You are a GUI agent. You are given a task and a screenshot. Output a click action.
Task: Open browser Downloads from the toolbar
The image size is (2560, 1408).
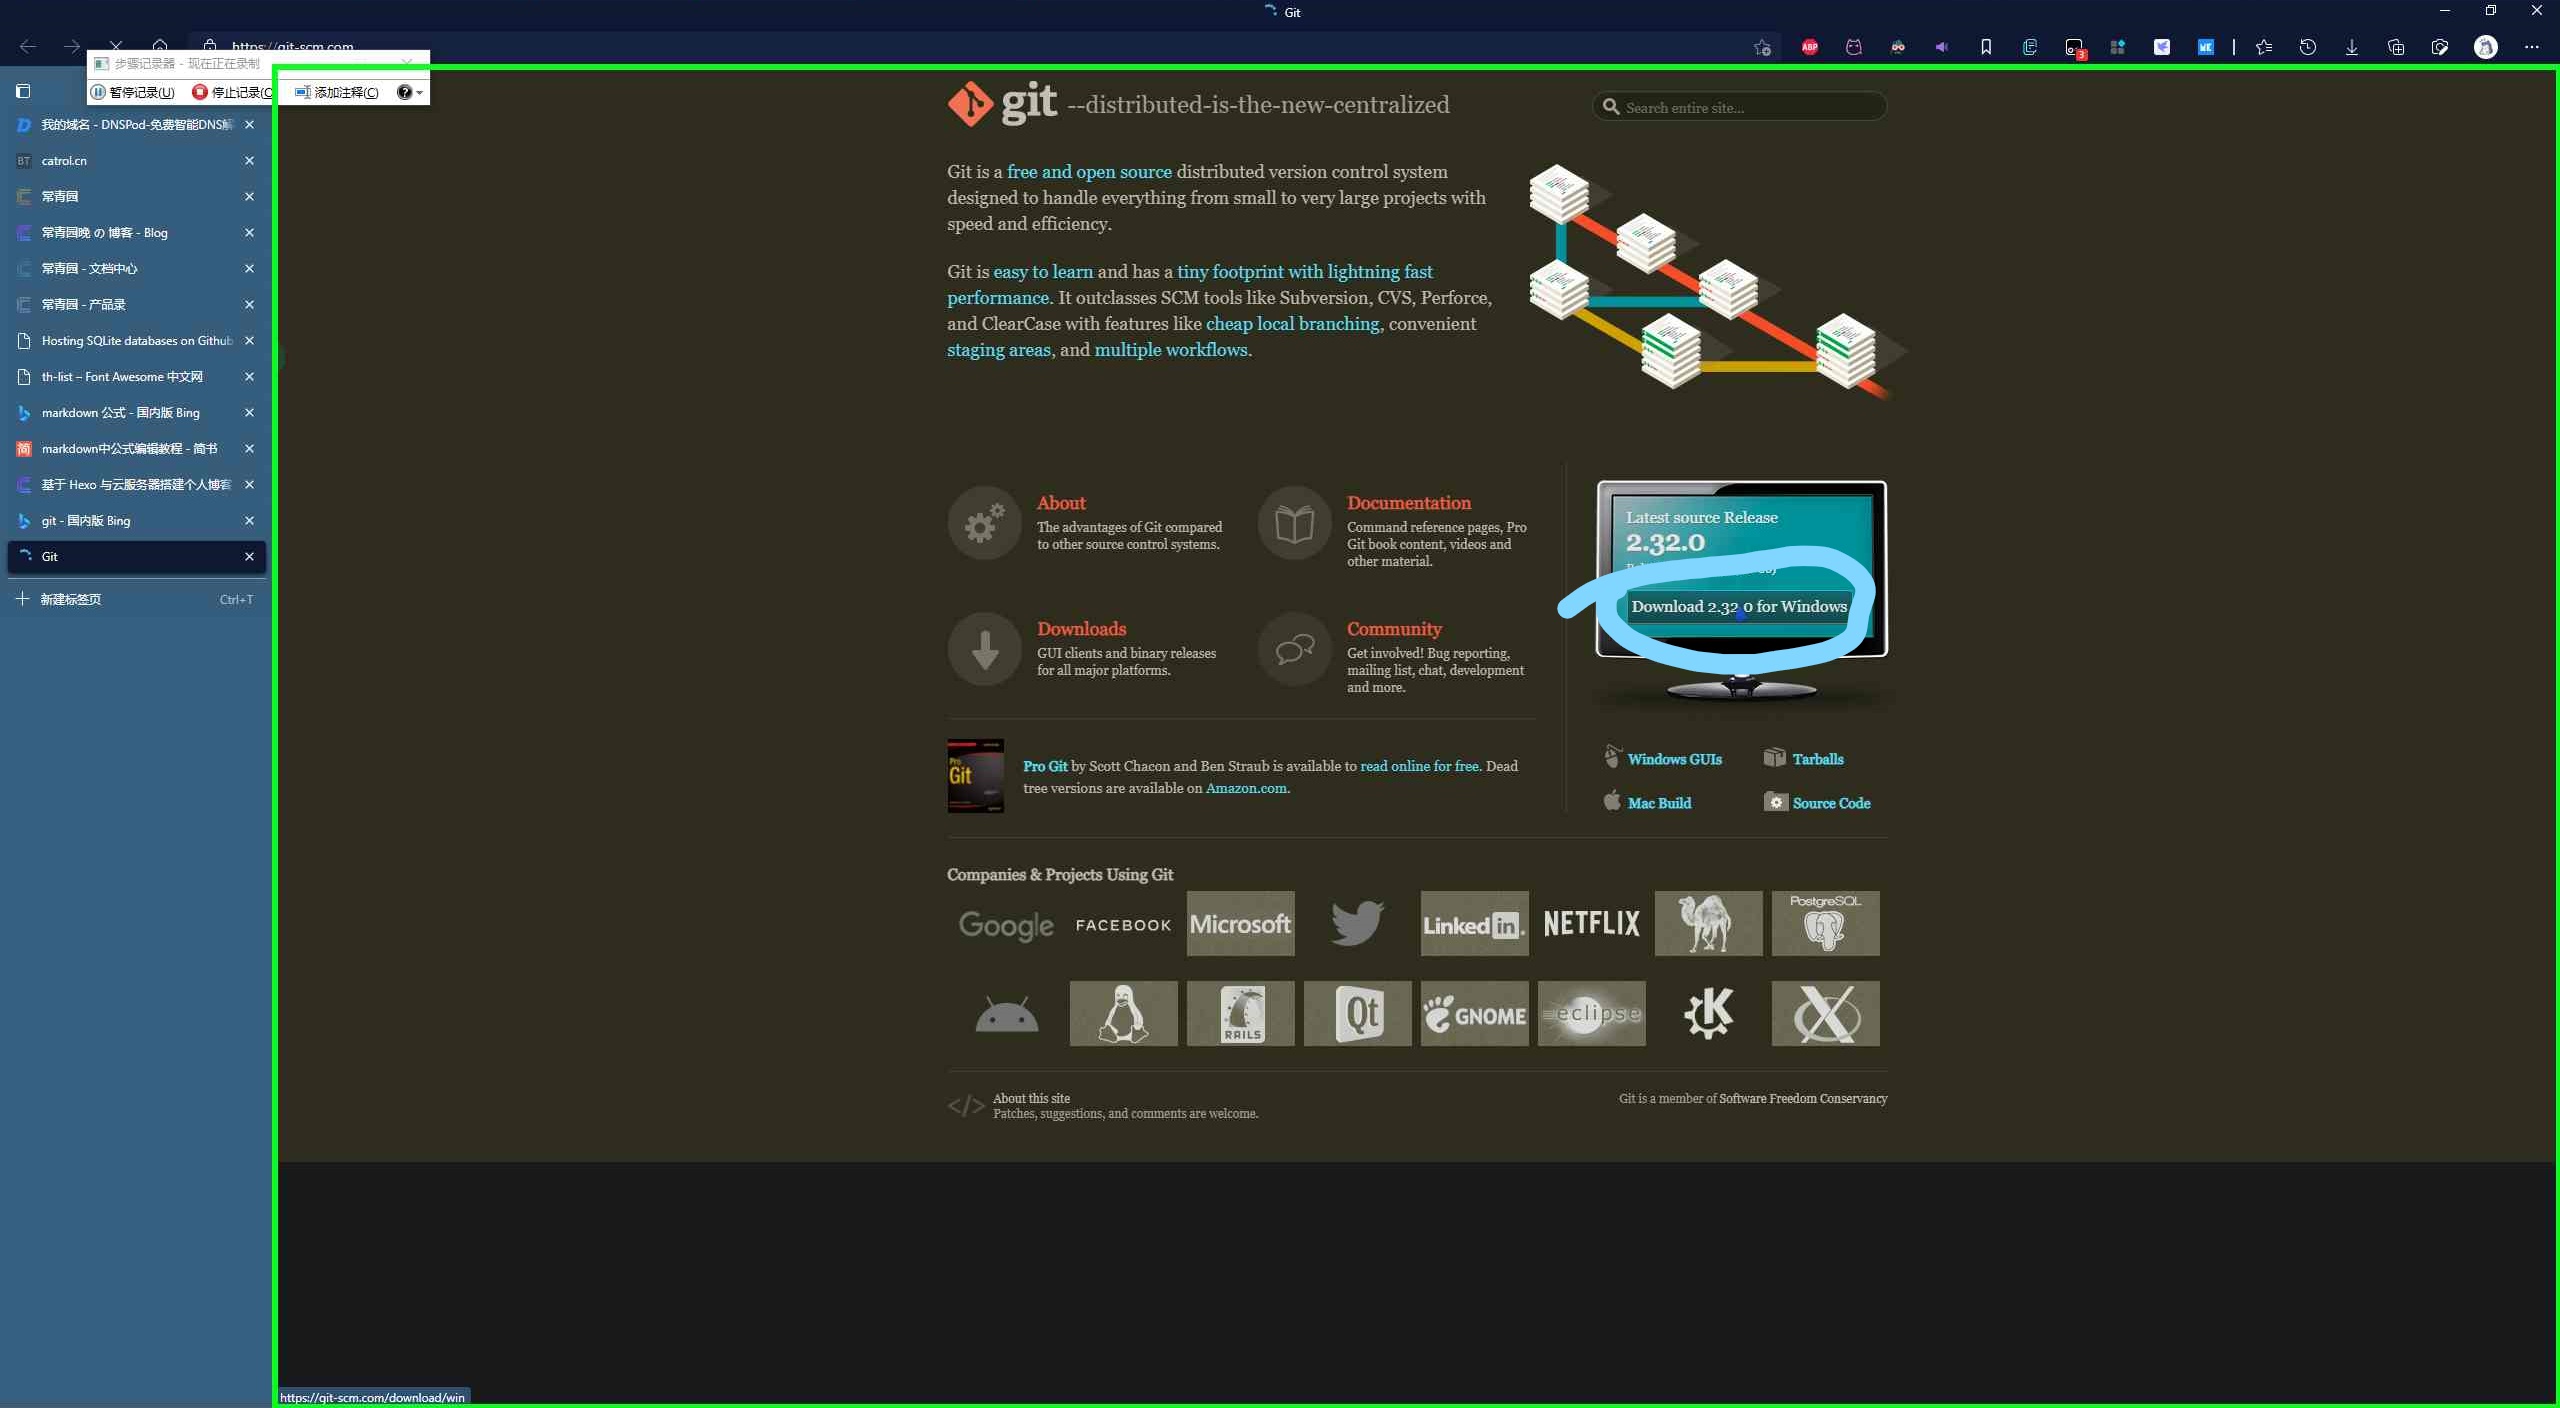coord(2351,47)
